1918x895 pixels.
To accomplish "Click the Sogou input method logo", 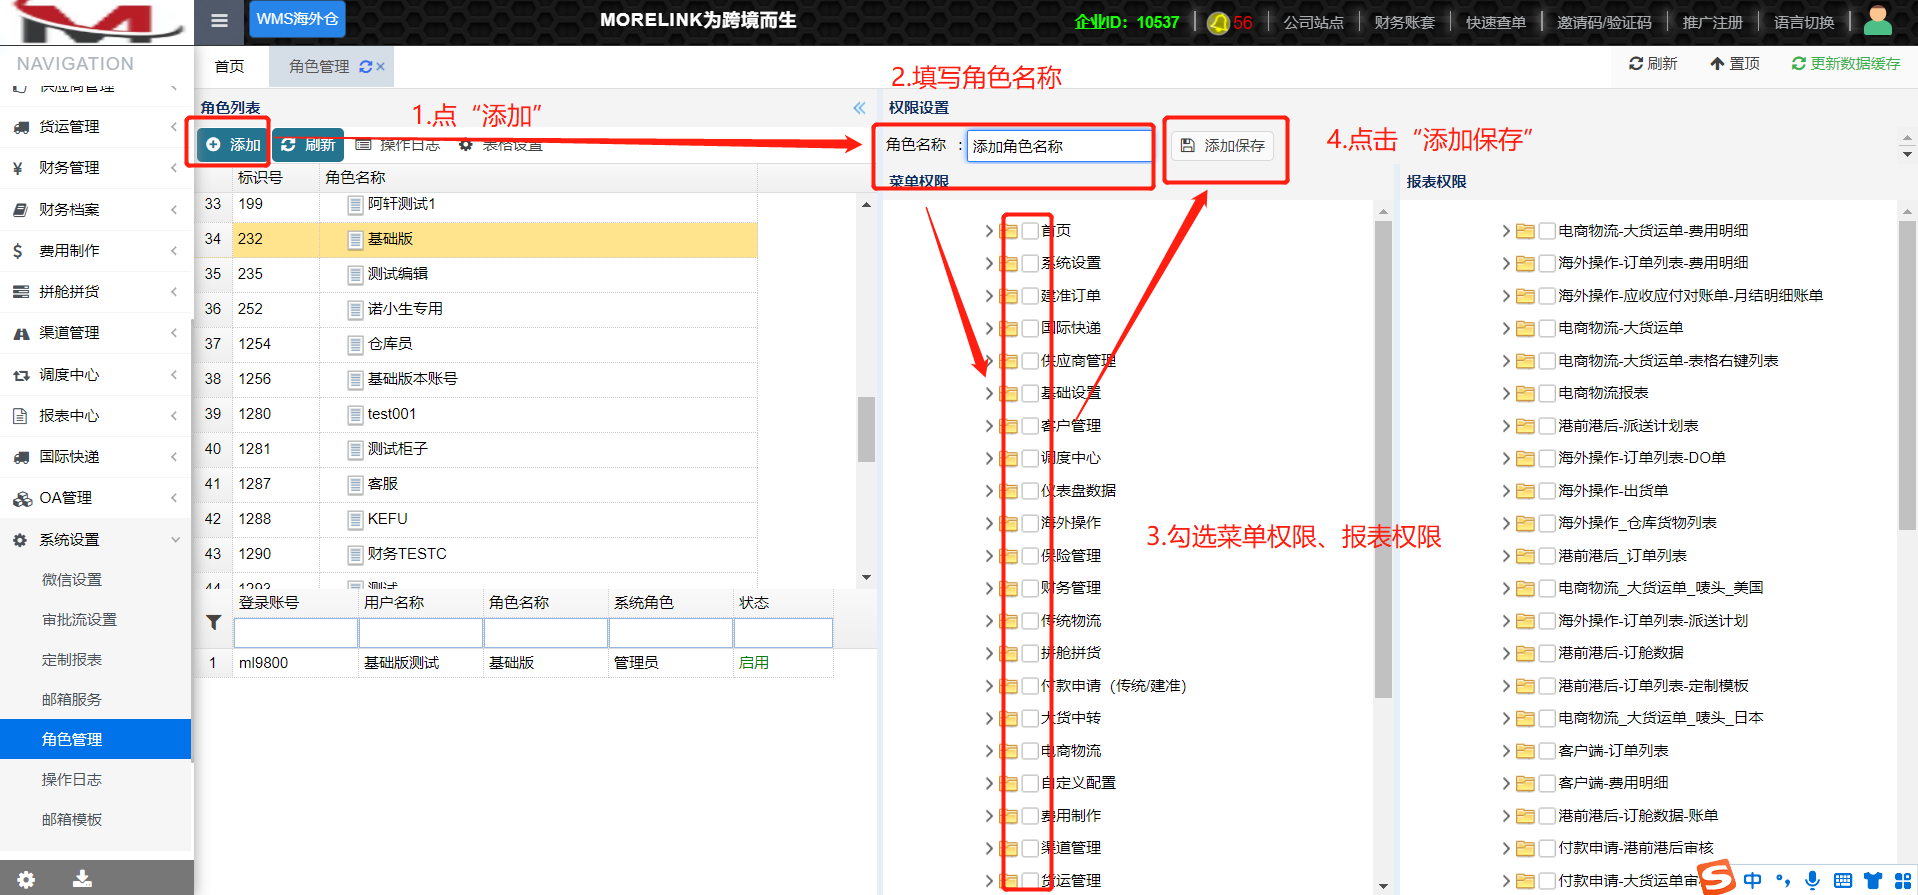I will (x=1717, y=877).
